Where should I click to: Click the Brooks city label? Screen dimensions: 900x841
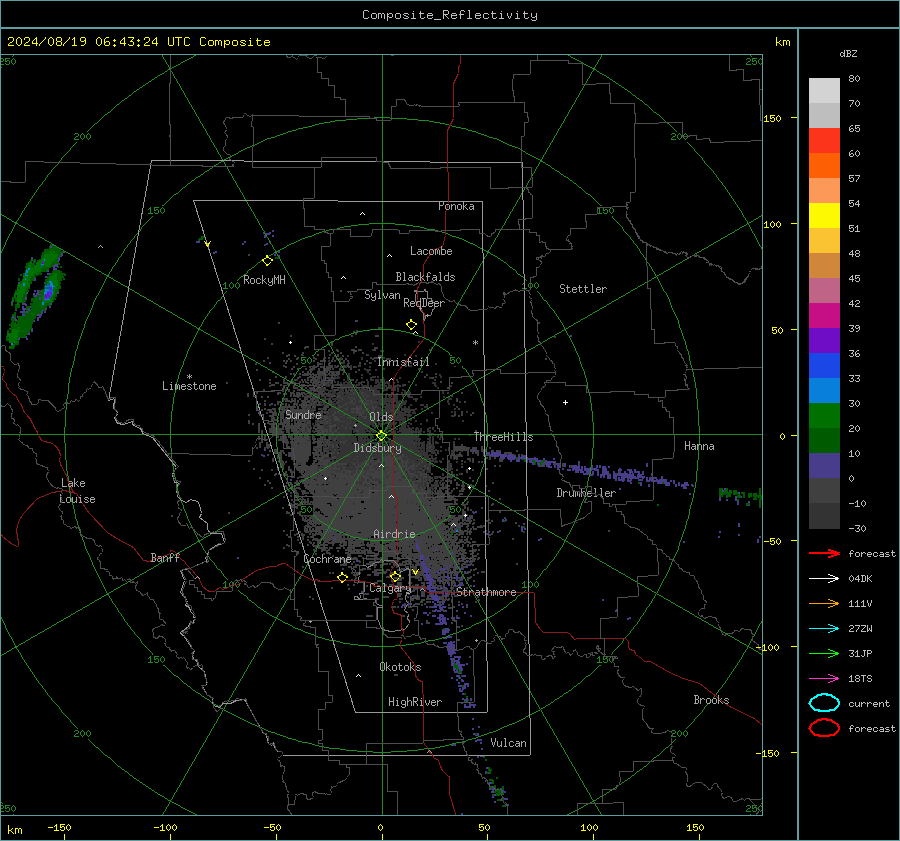tap(711, 700)
